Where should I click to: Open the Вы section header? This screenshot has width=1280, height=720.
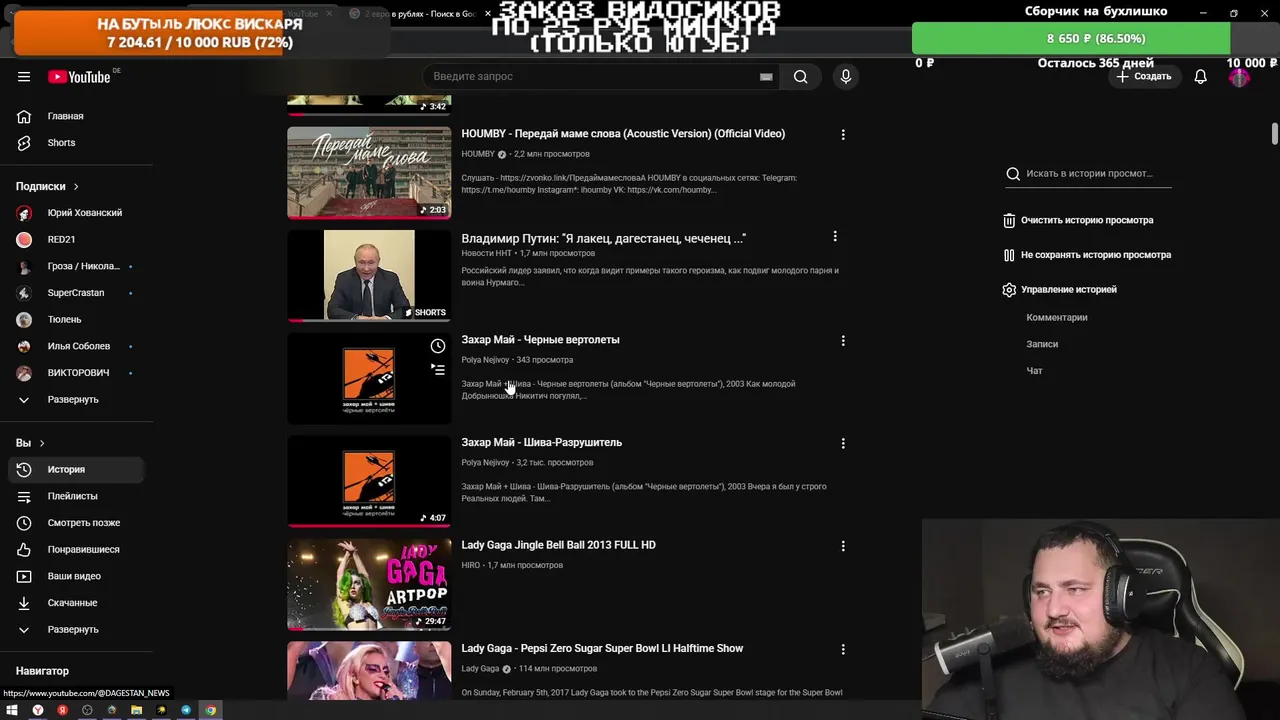[30, 443]
